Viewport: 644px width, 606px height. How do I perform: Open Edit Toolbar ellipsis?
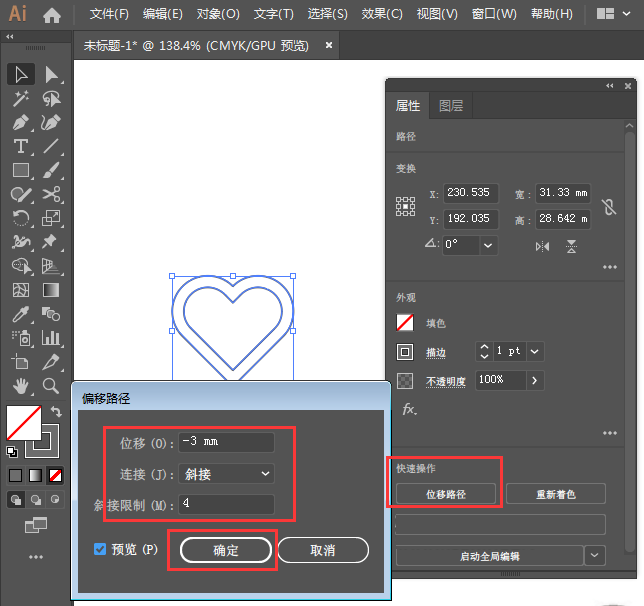(36, 557)
